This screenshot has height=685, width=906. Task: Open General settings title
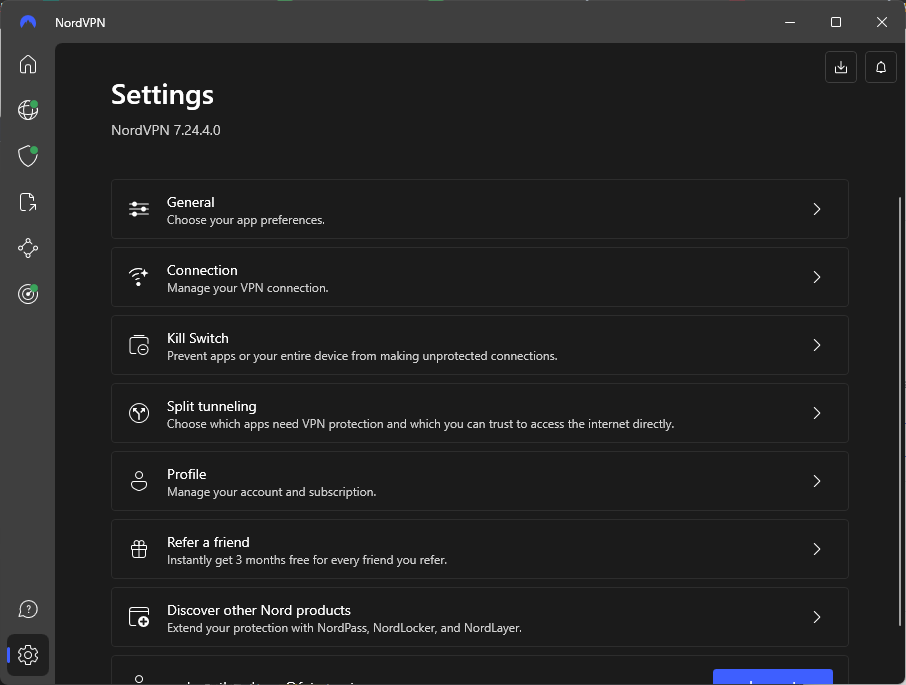[x=191, y=202]
